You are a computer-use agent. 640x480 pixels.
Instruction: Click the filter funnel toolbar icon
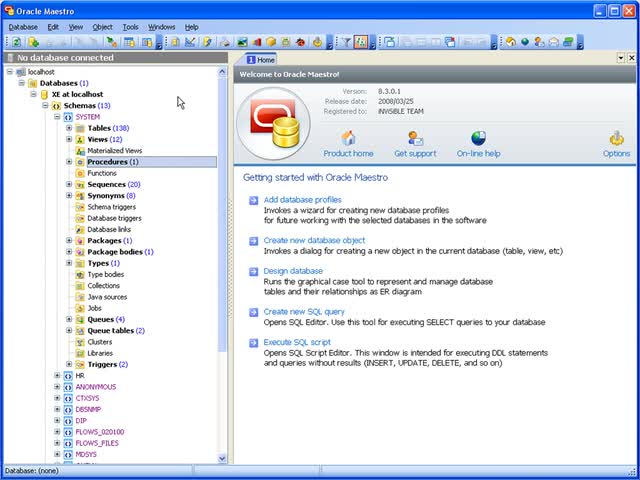(346, 42)
